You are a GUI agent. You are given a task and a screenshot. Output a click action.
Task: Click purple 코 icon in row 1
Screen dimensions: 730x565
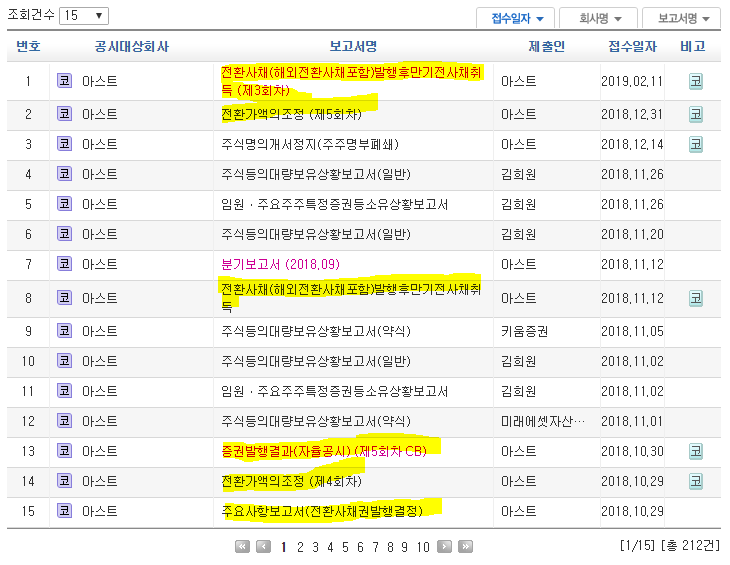click(x=64, y=81)
